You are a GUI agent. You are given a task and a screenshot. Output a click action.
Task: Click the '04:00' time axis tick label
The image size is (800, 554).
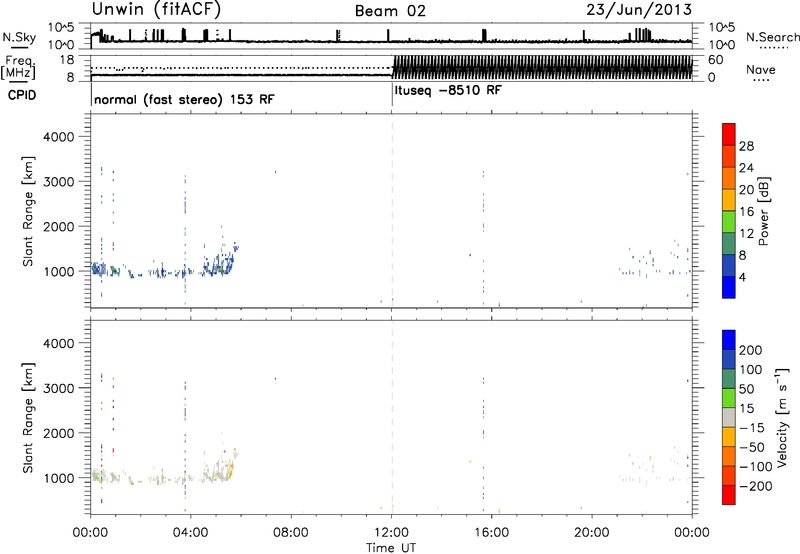click(x=190, y=533)
